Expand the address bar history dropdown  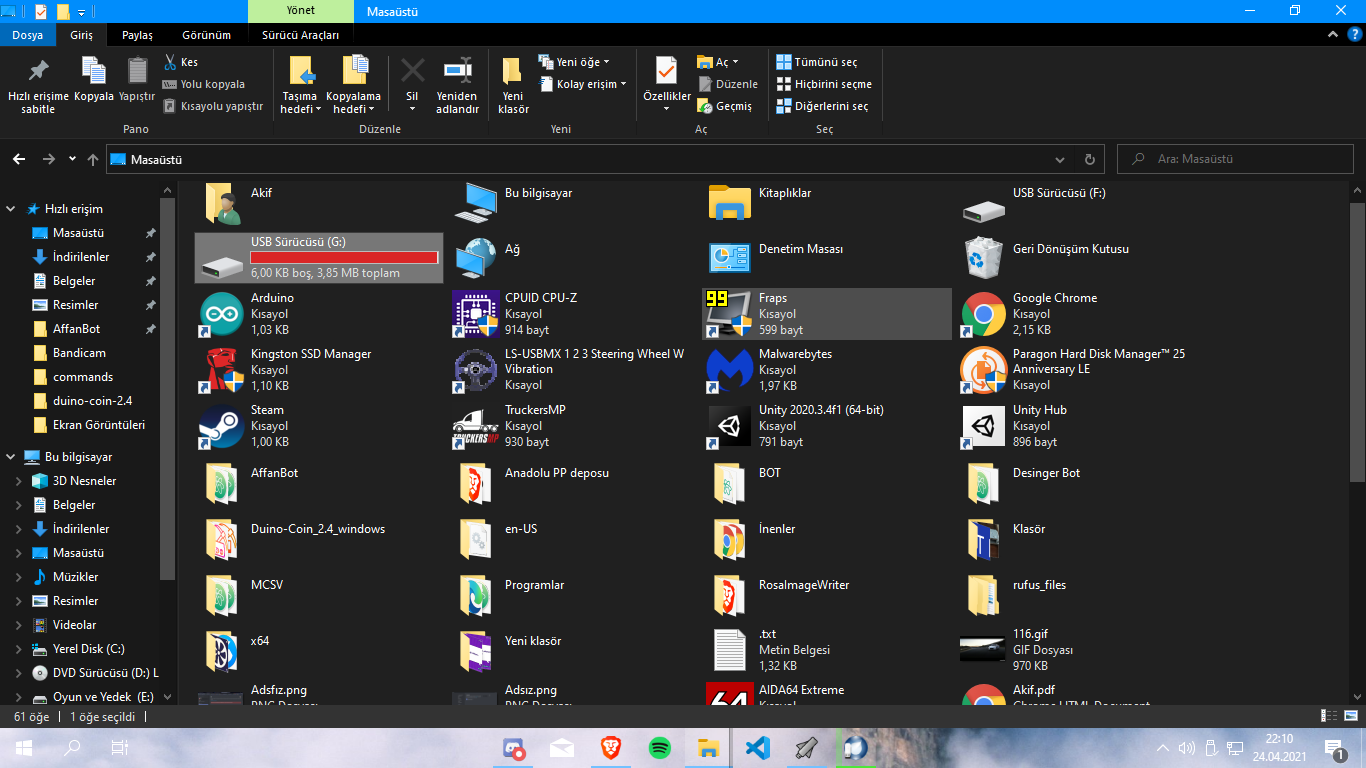pyautogui.click(x=1060, y=159)
